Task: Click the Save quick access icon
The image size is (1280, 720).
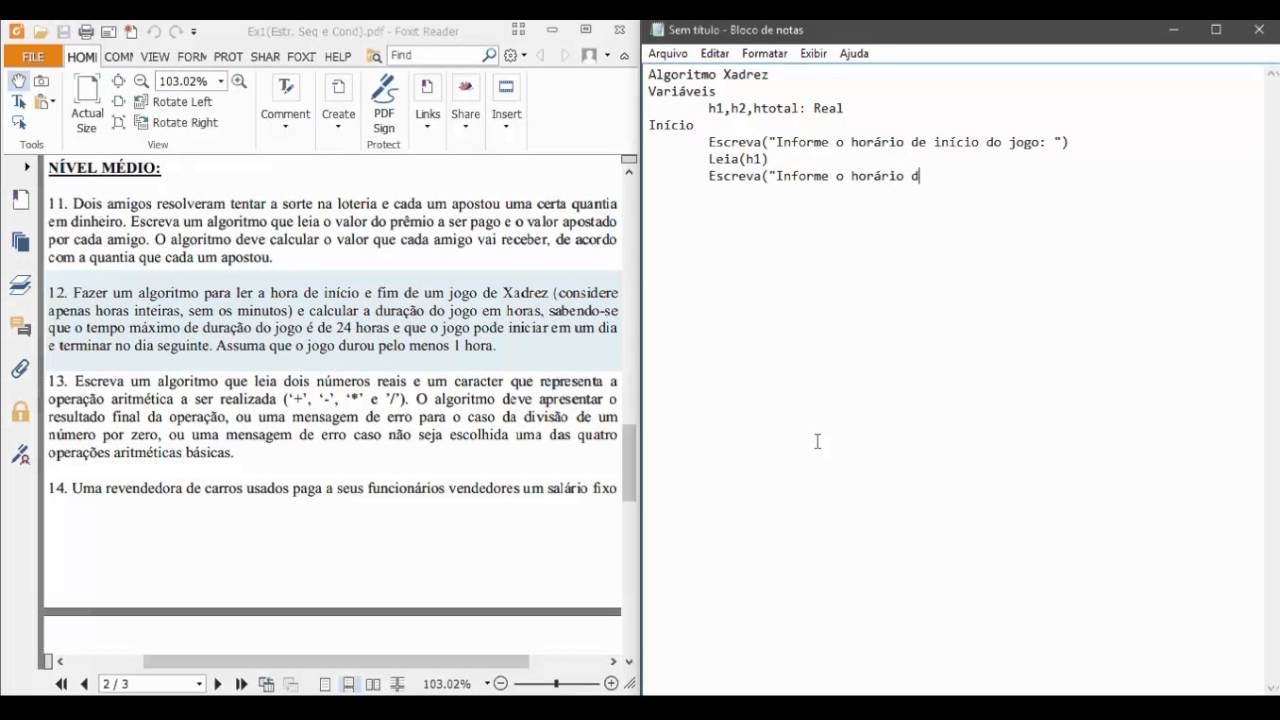Action: pyautogui.click(x=64, y=32)
